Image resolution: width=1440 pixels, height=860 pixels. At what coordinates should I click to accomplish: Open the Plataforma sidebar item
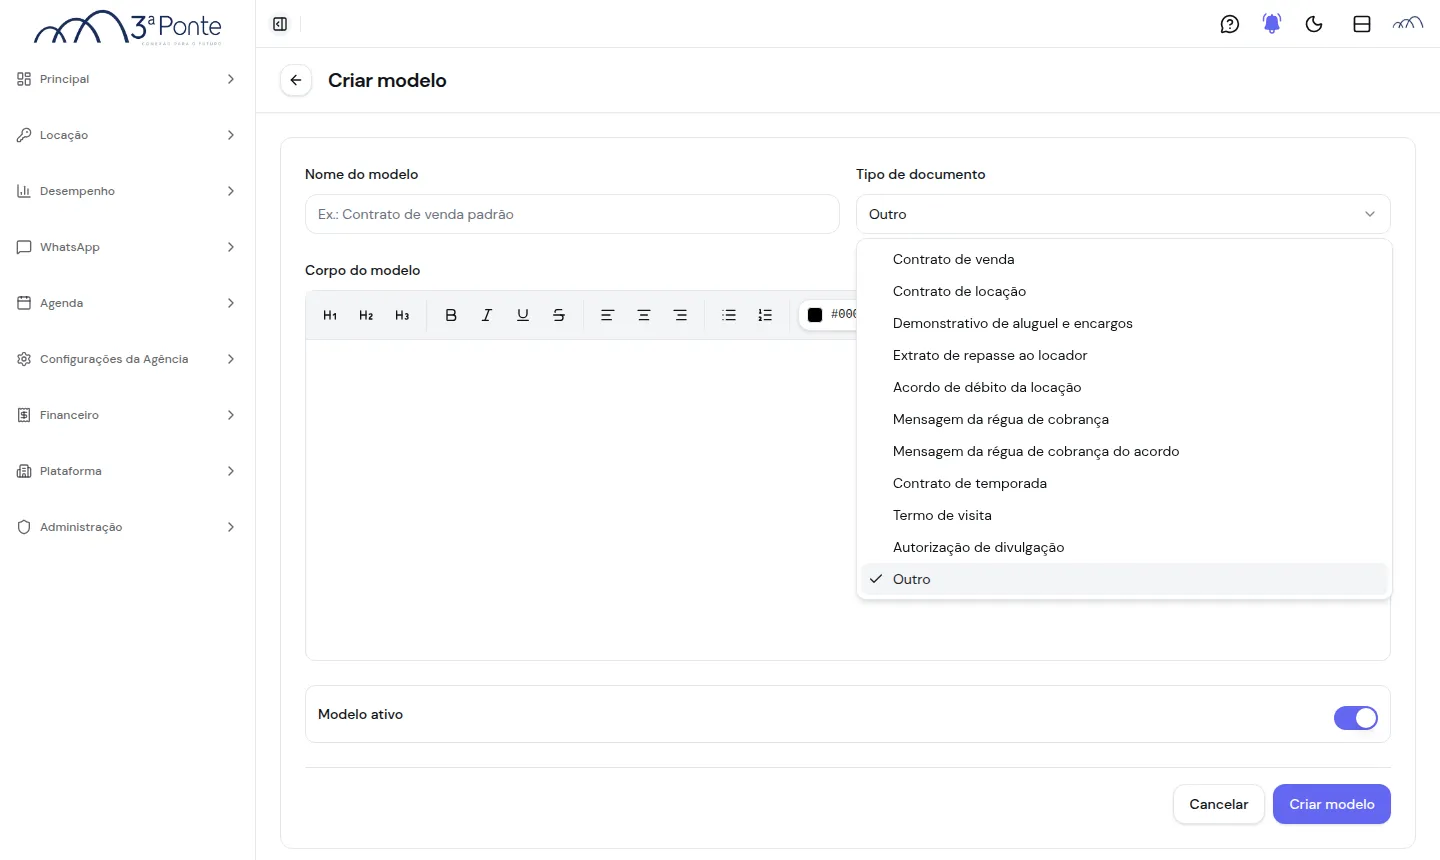(127, 471)
